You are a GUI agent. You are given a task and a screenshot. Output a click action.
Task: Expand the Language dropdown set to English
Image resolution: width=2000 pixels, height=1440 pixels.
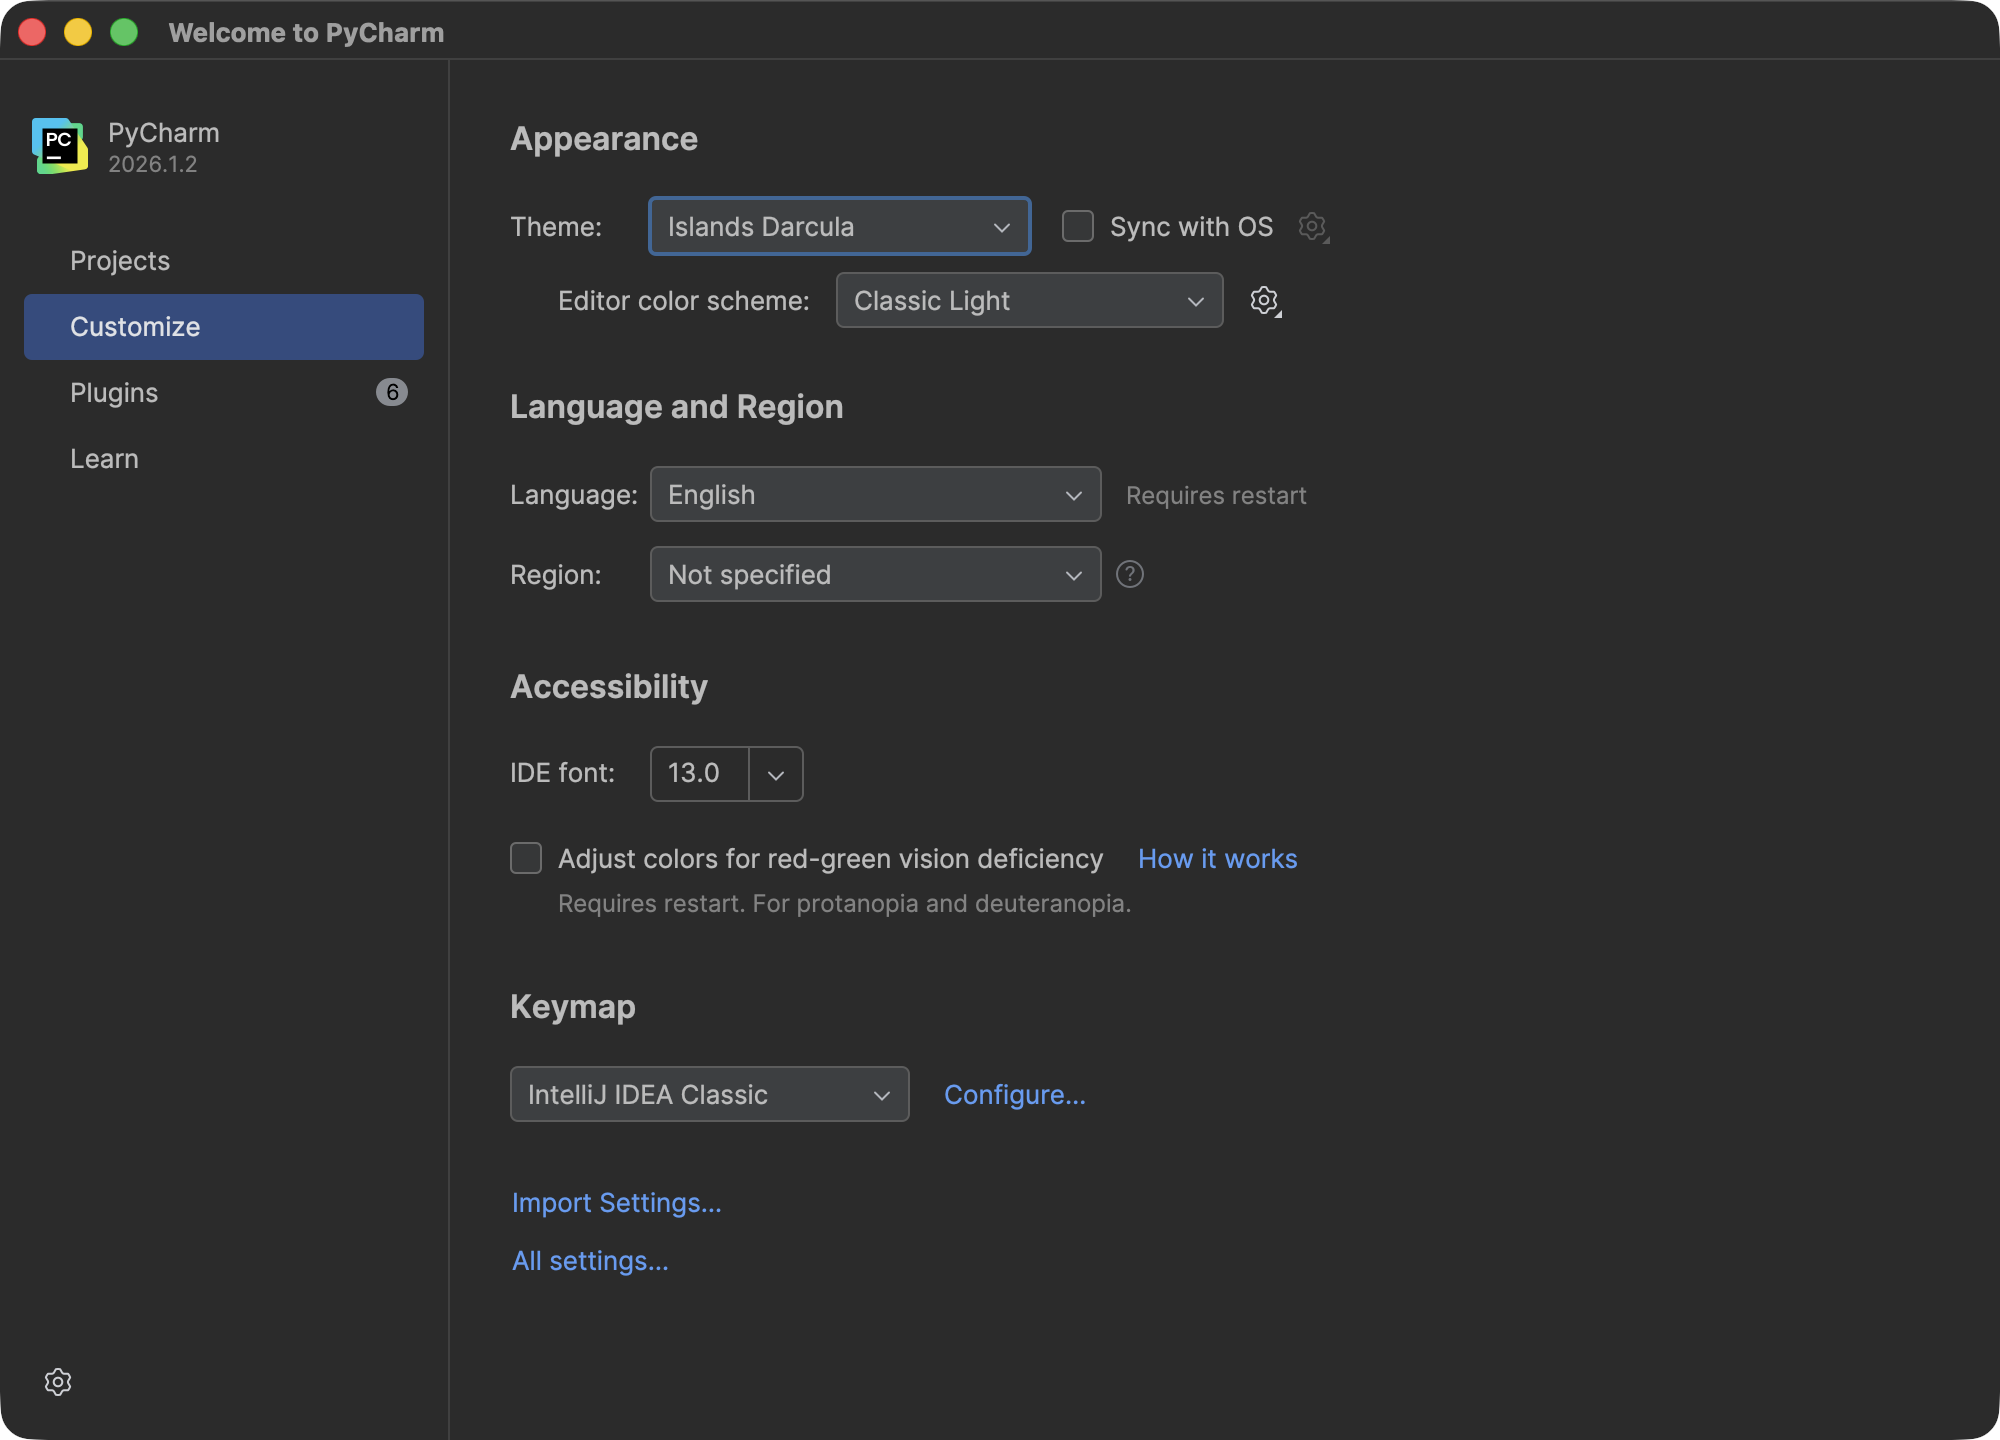point(876,494)
